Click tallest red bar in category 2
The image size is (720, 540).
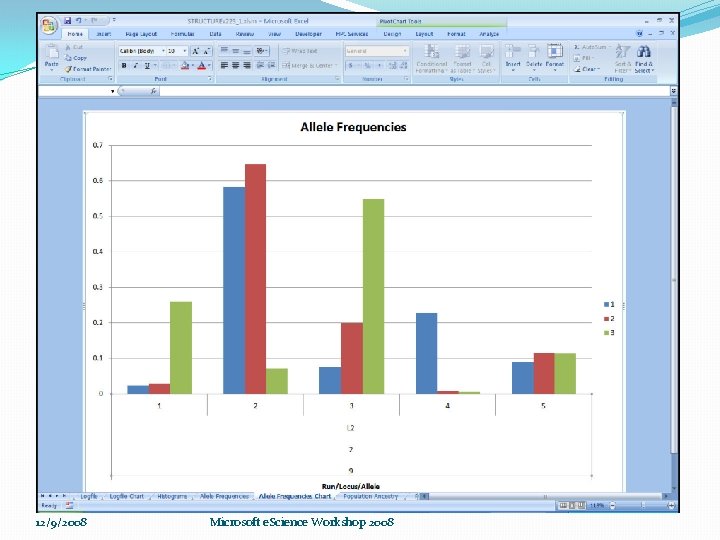pyautogui.click(x=255, y=279)
